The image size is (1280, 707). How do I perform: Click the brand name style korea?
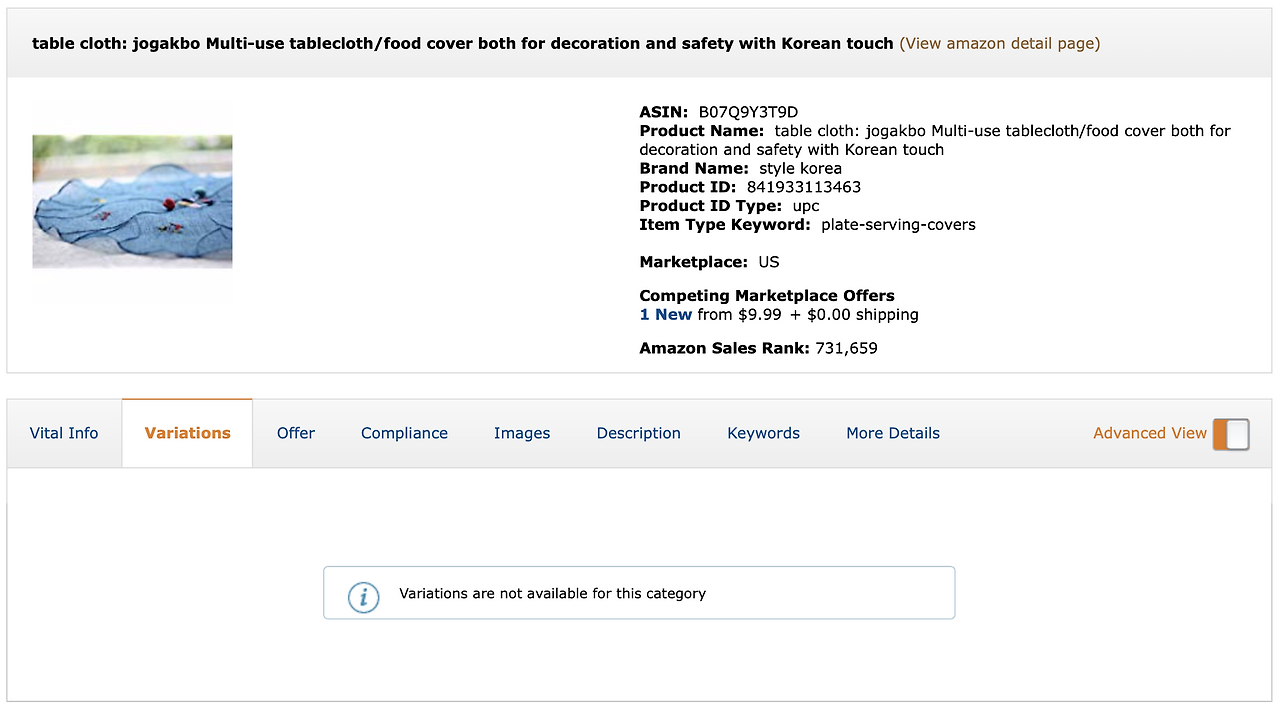[x=800, y=168]
